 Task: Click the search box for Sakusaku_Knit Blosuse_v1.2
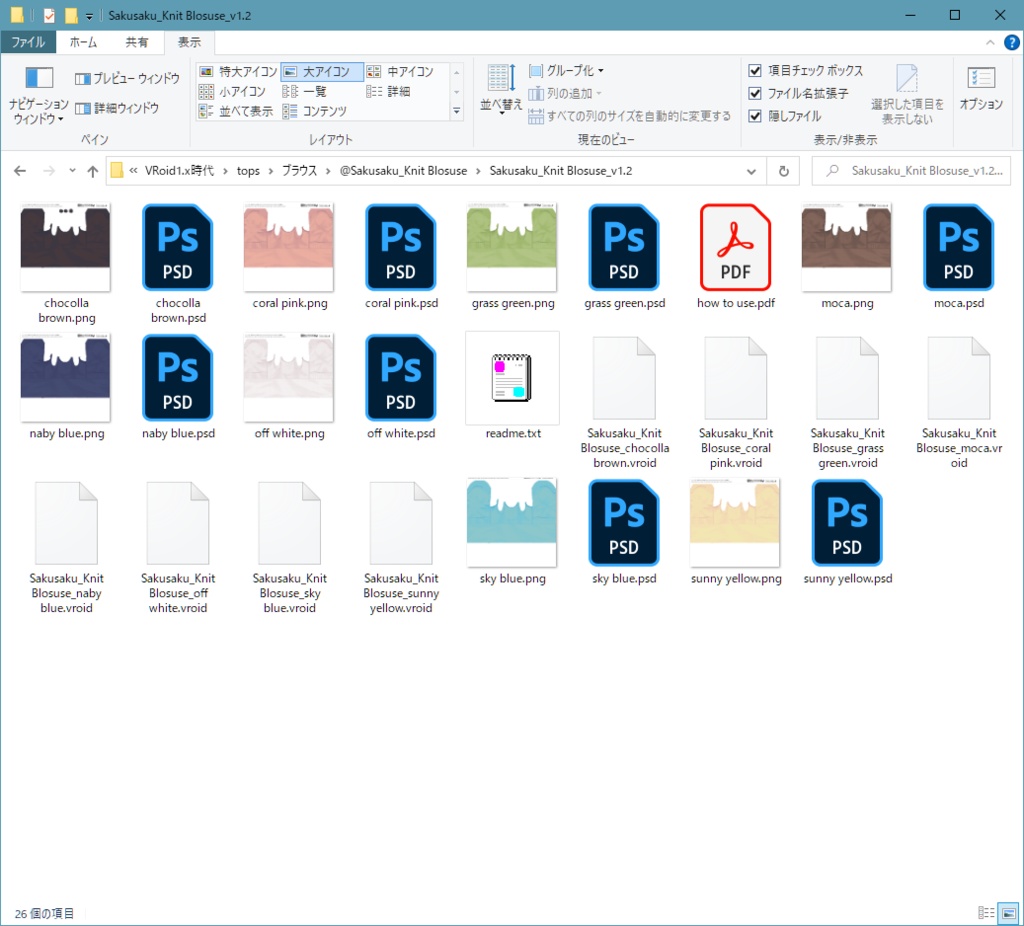click(911, 171)
